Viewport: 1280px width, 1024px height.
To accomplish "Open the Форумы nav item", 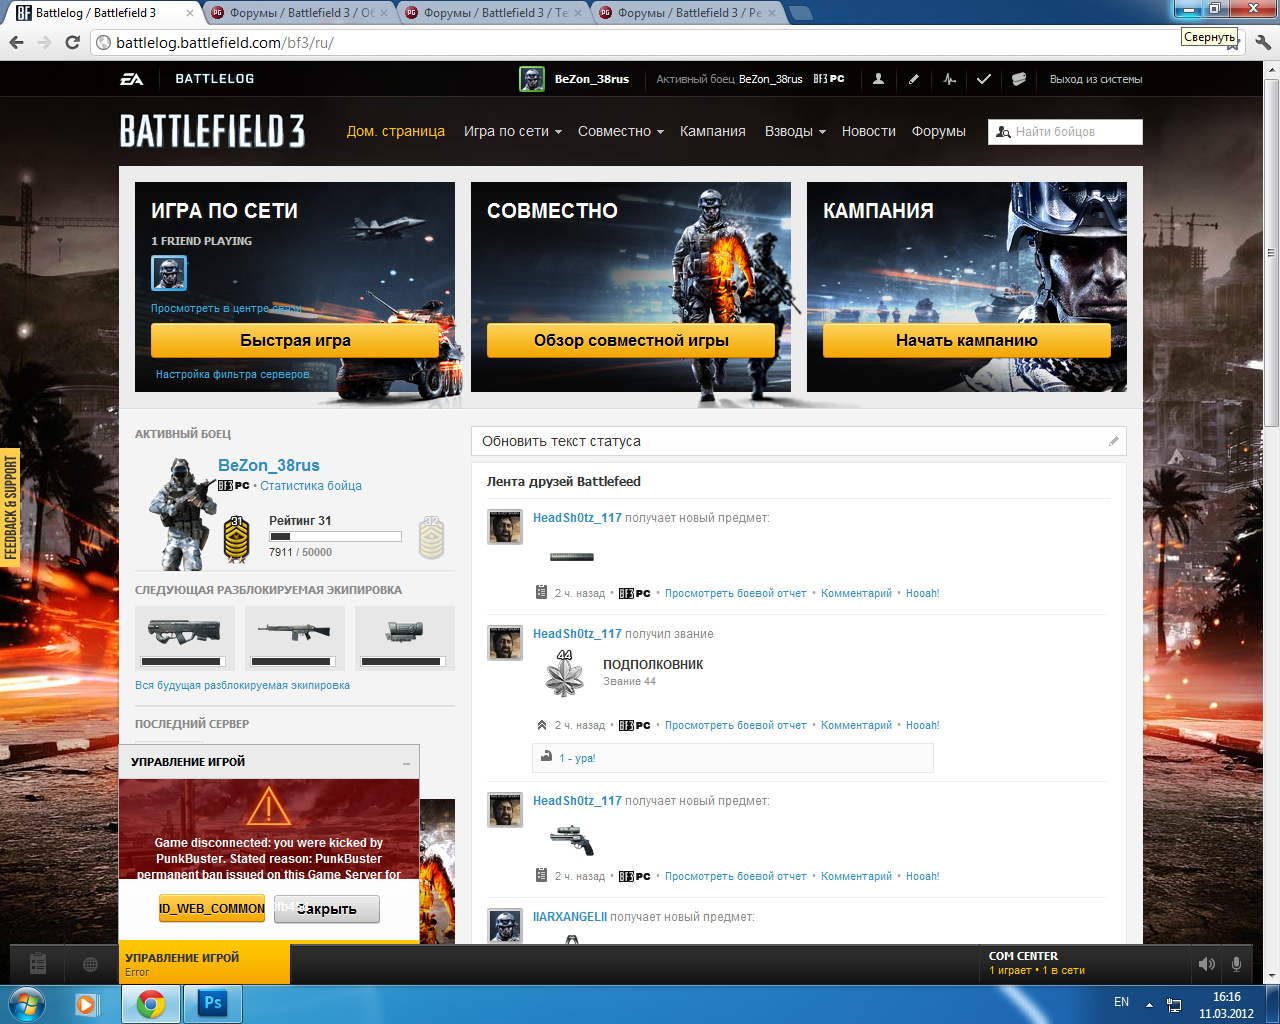I will click(x=939, y=131).
